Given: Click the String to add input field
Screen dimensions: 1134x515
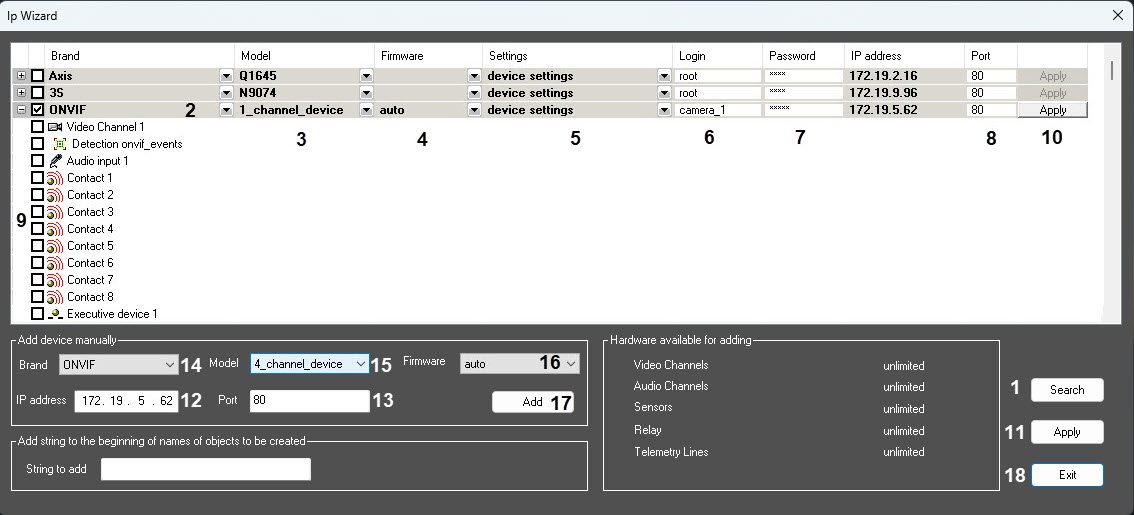Looking at the screenshot, I should [x=205, y=469].
